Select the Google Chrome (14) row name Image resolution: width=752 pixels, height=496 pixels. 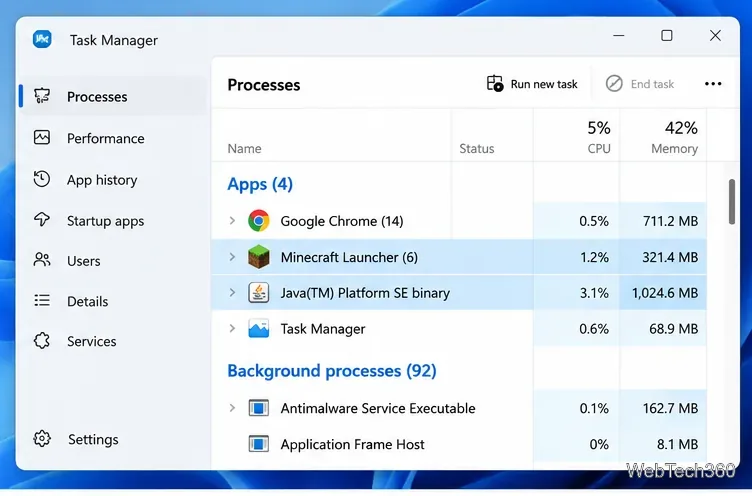(x=342, y=221)
